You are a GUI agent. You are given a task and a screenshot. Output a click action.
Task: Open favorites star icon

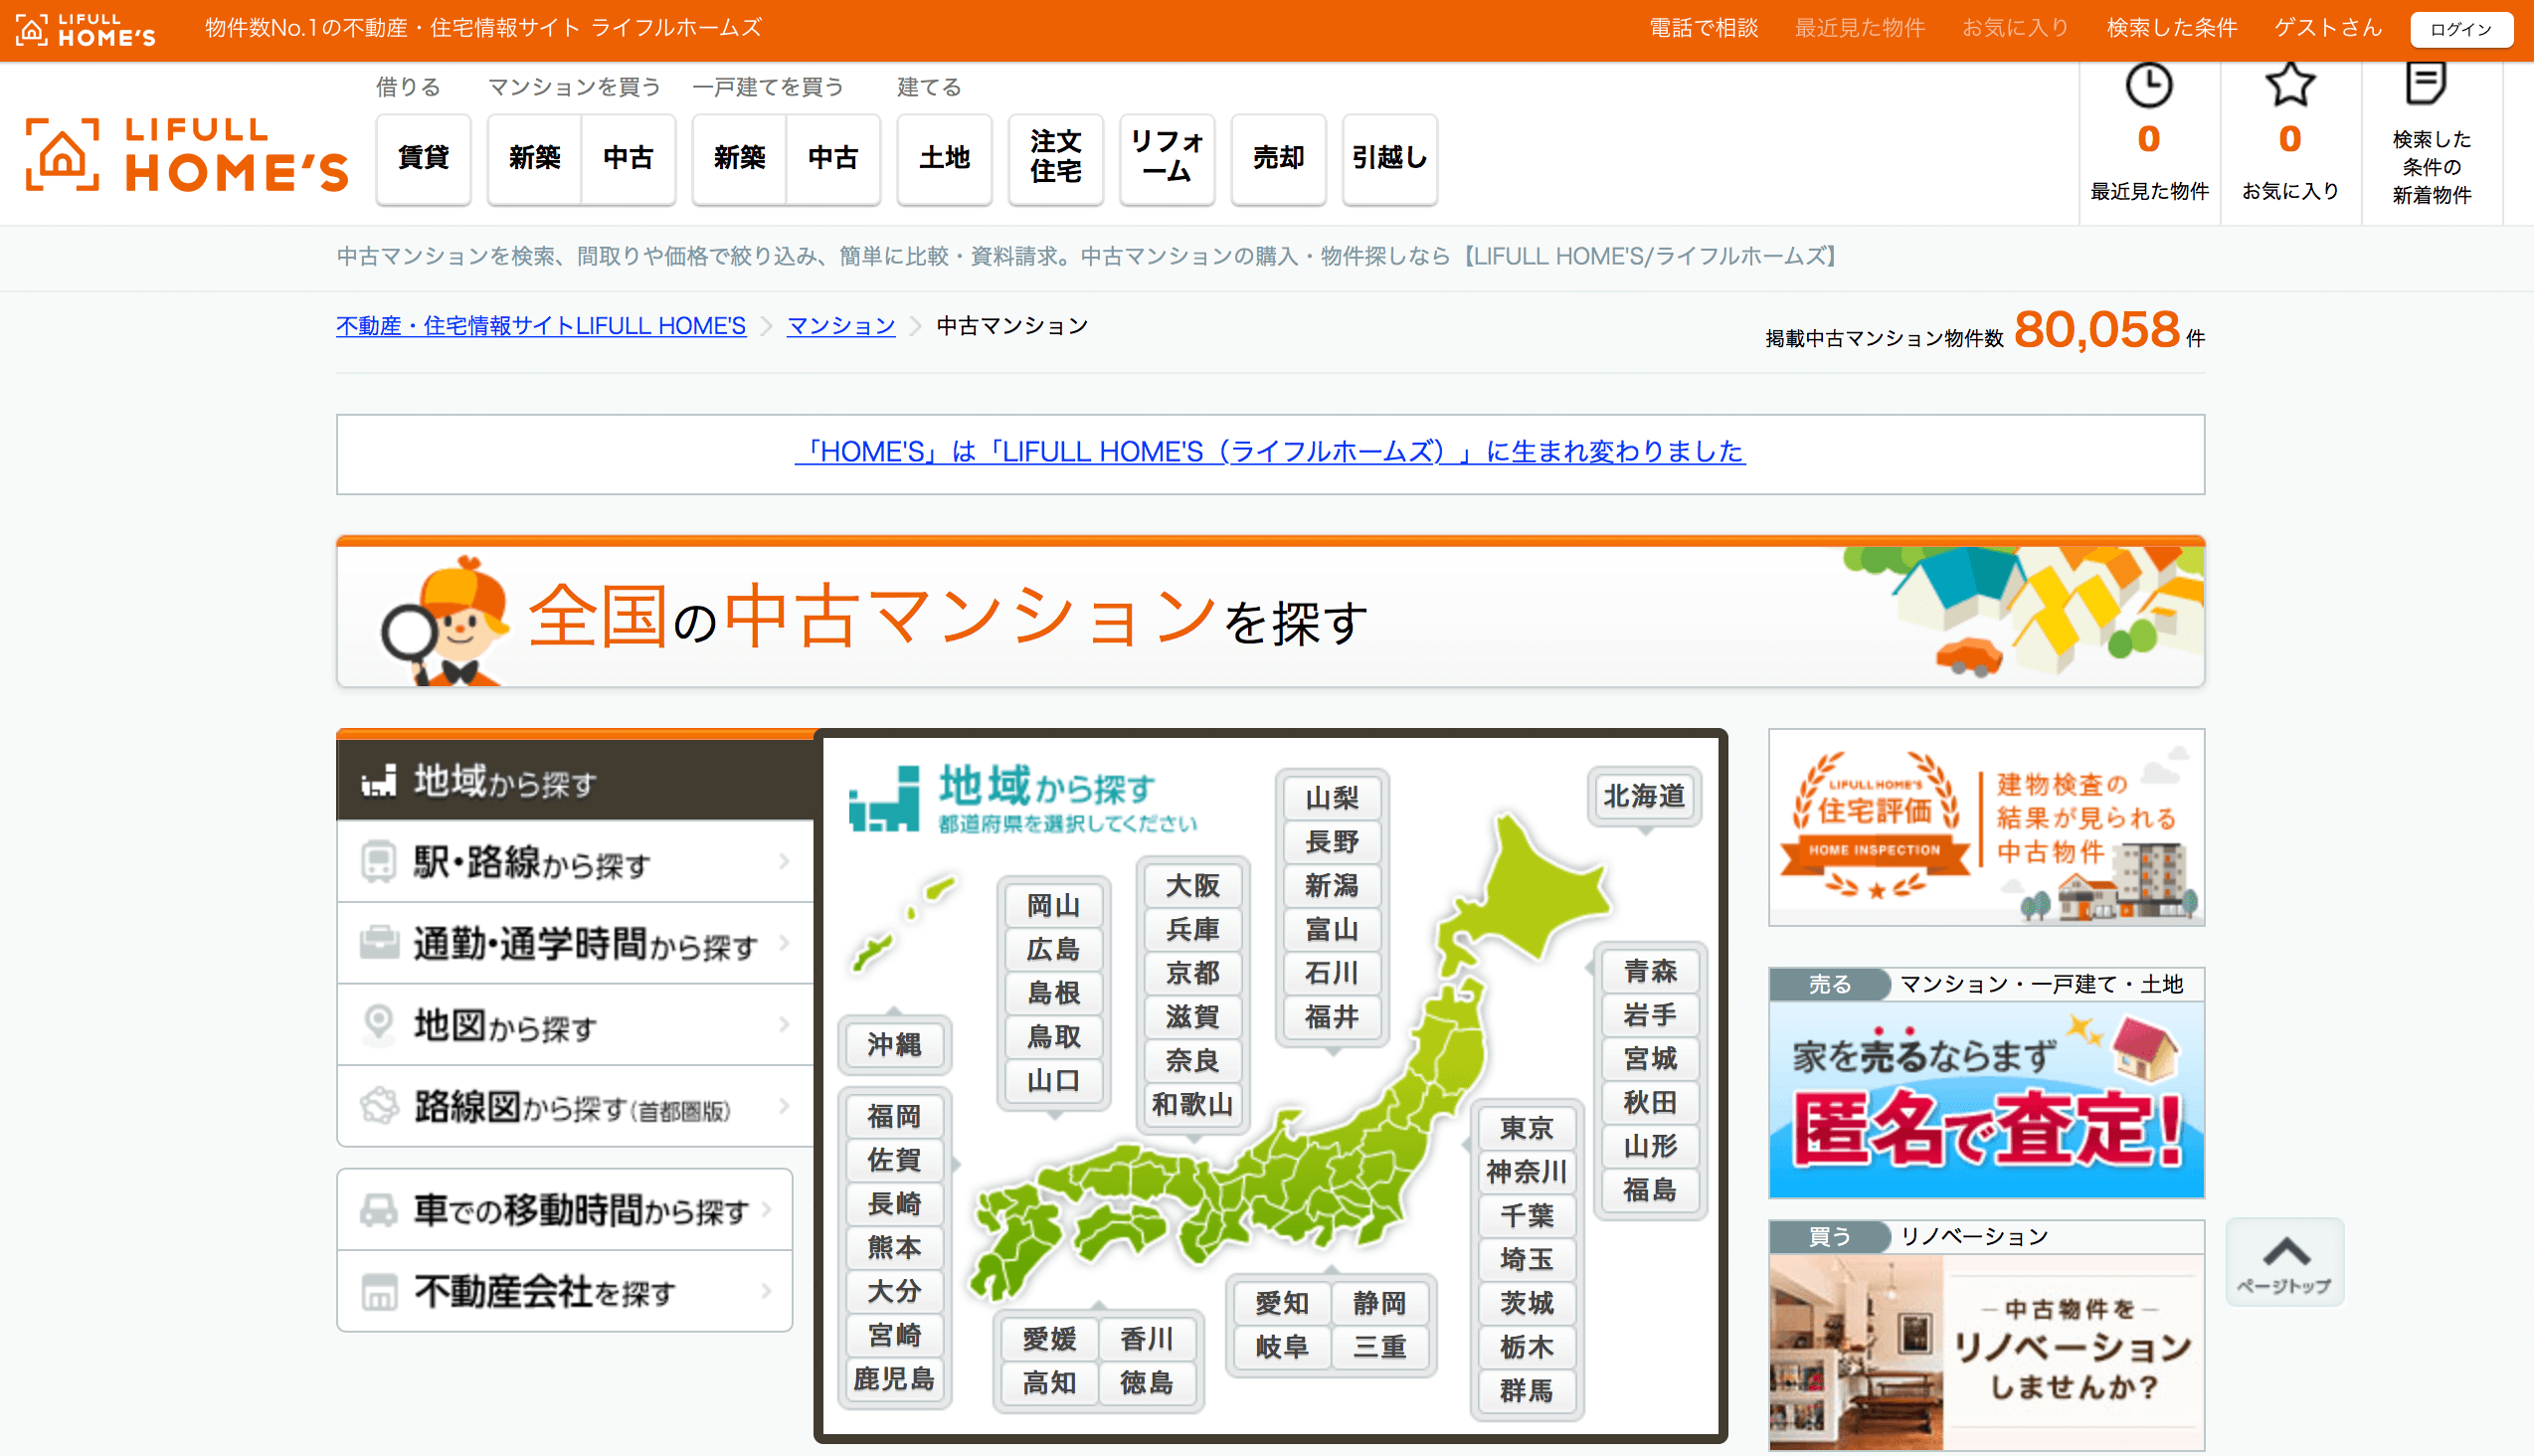coord(2290,84)
